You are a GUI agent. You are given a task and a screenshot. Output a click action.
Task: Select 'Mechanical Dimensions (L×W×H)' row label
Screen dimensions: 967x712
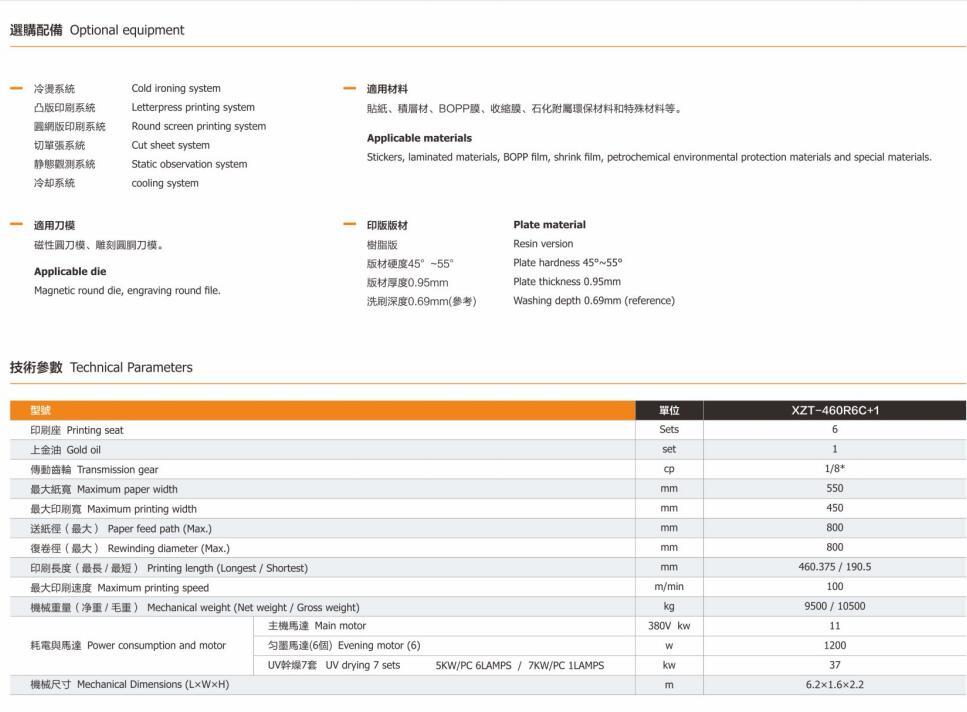click(153, 685)
